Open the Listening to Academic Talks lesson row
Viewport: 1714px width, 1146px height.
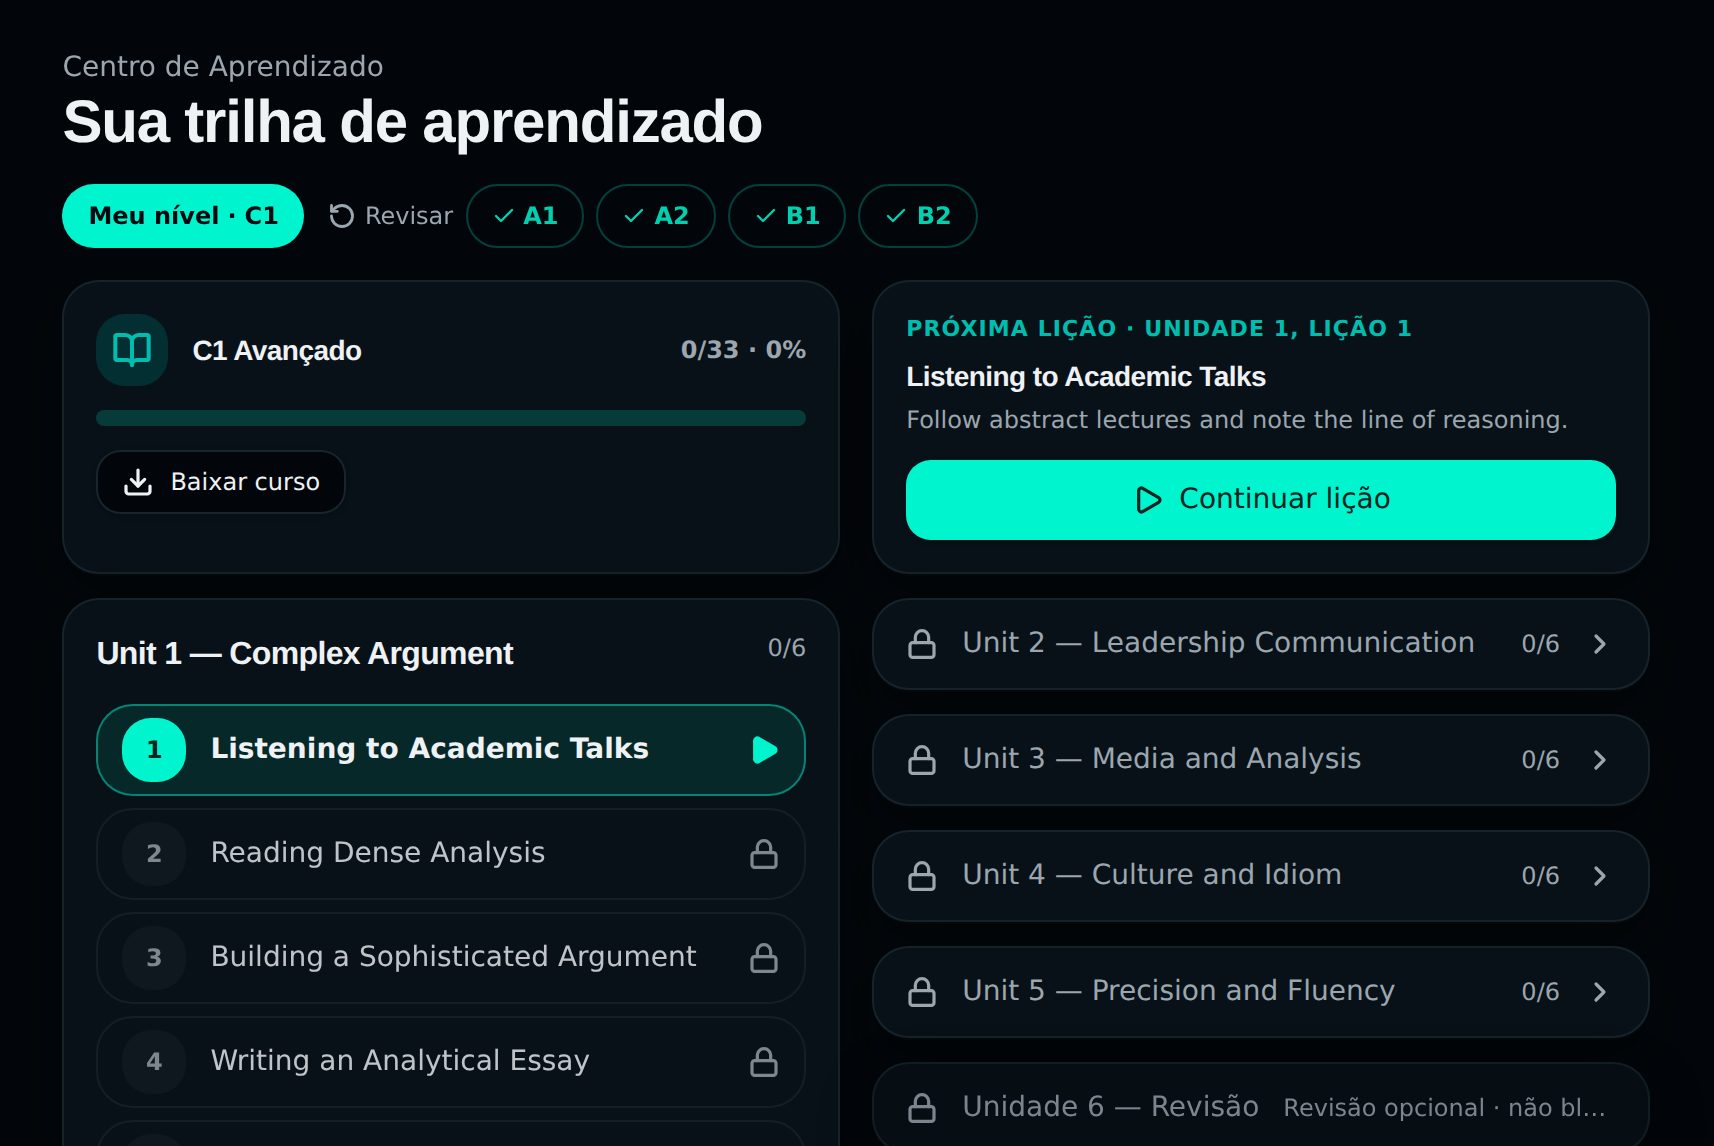tap(451, 750)
